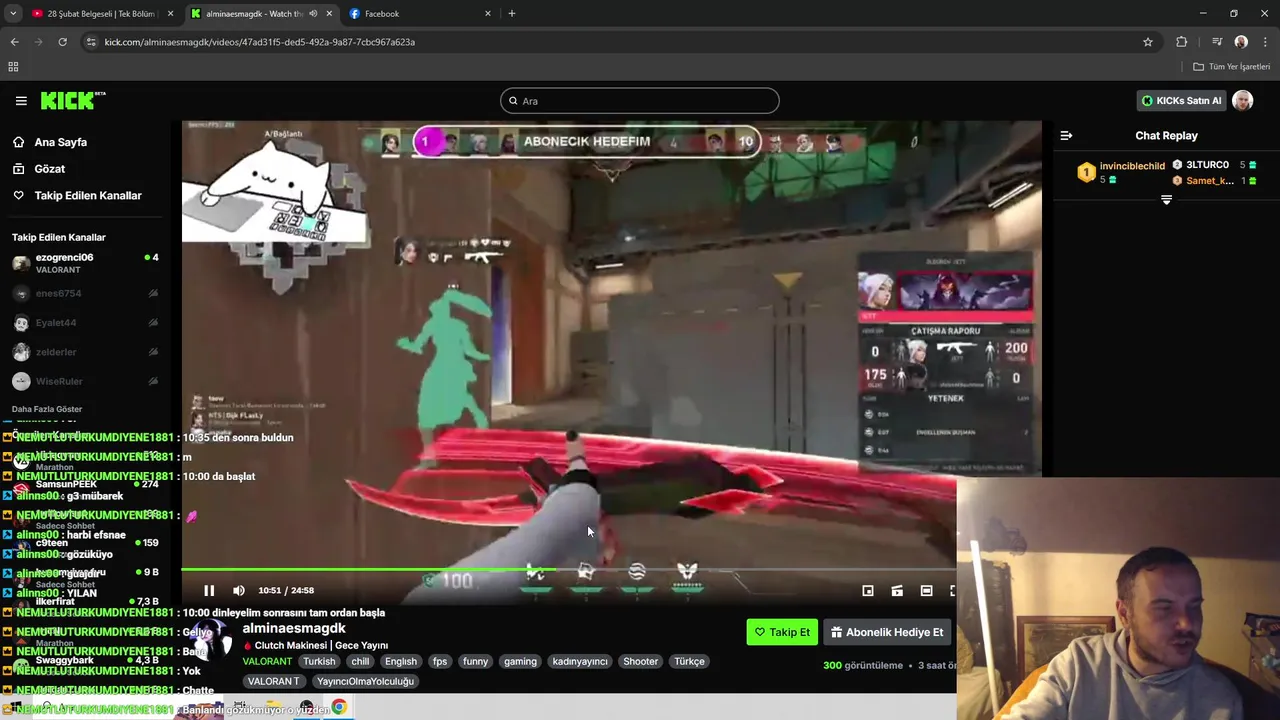Select the chill tag

tap(360, 661)
